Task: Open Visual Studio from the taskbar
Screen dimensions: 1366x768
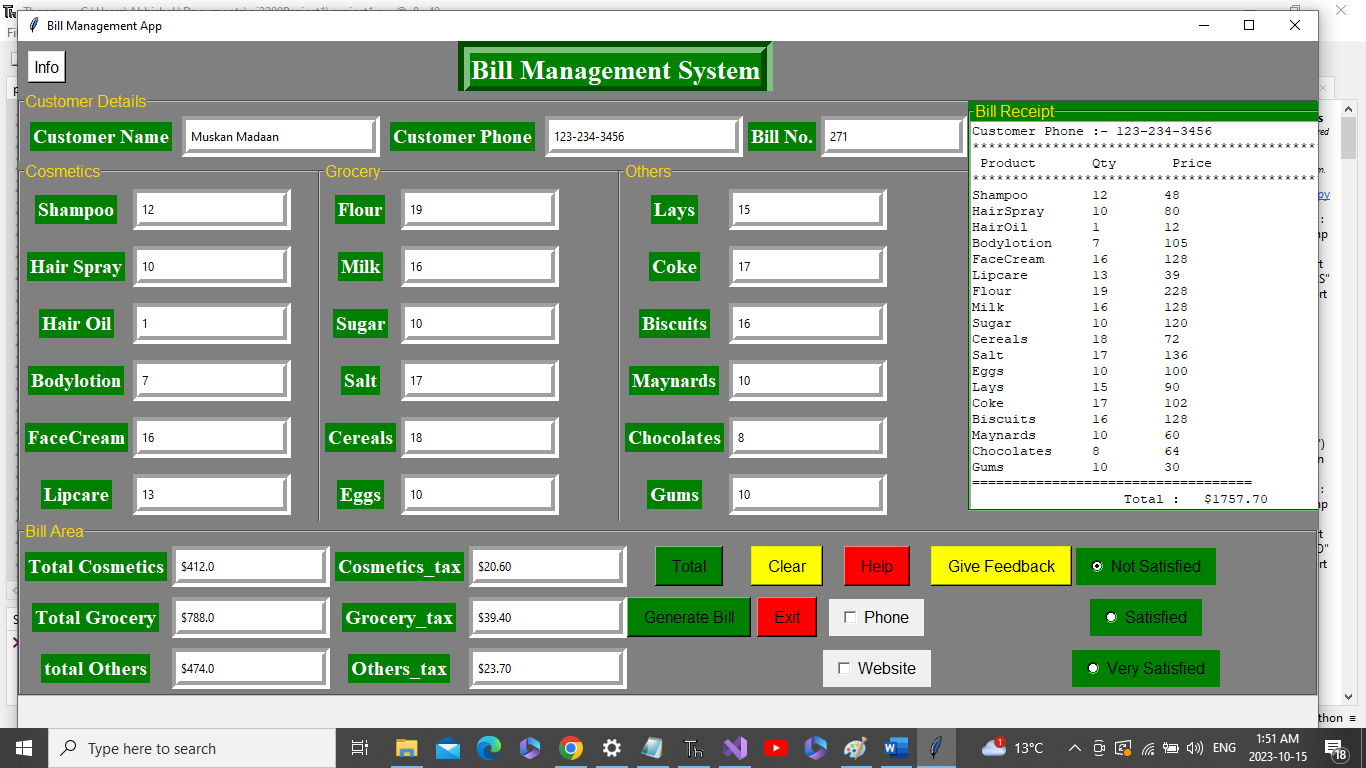Action: click(734, 747)
